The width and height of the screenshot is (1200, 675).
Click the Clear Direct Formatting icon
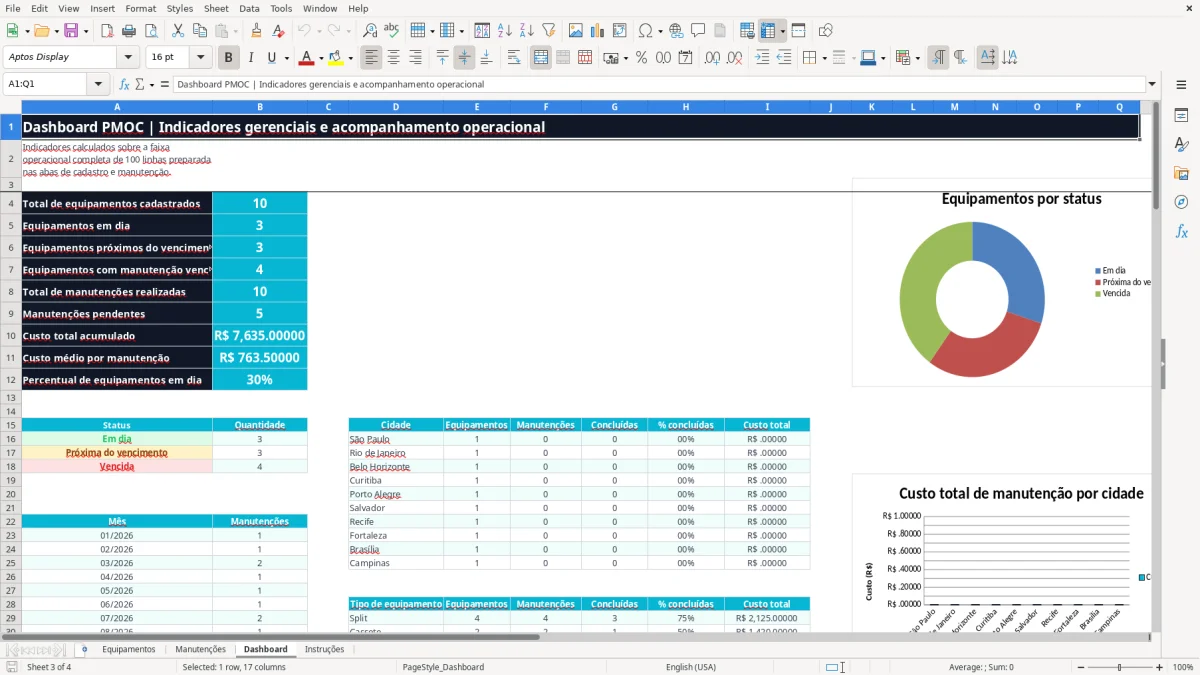pyautogui.click(x=279, y=31)
